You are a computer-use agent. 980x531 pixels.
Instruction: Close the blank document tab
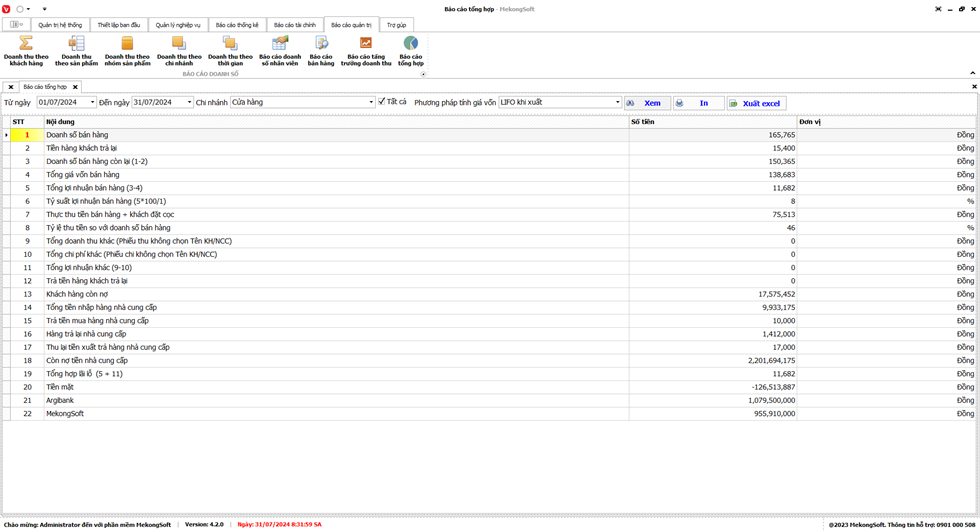[x=11, y=87]
